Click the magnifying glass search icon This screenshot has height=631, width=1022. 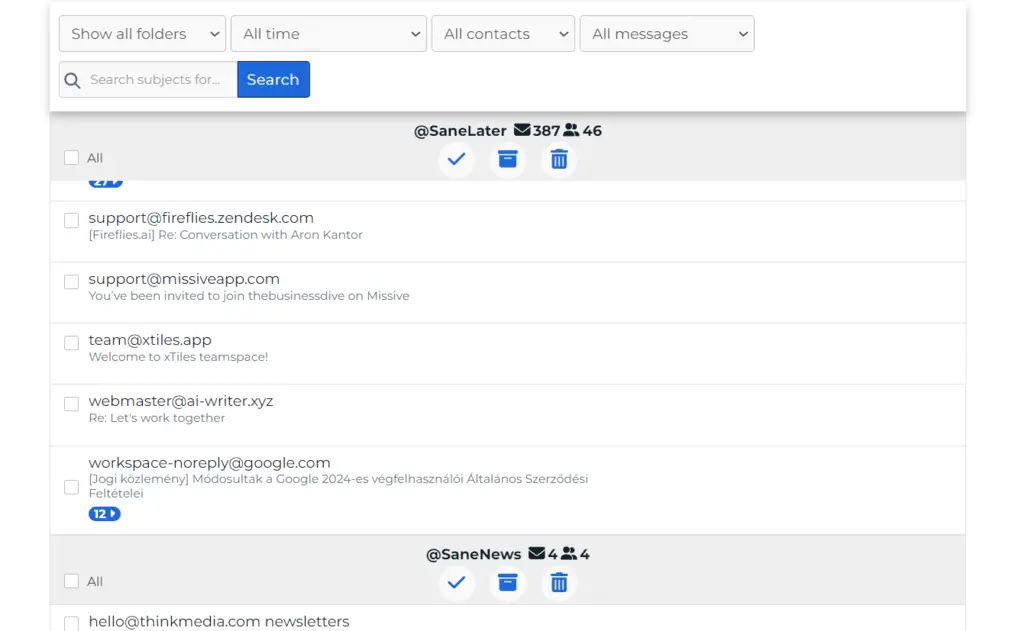tap(72, 79)
